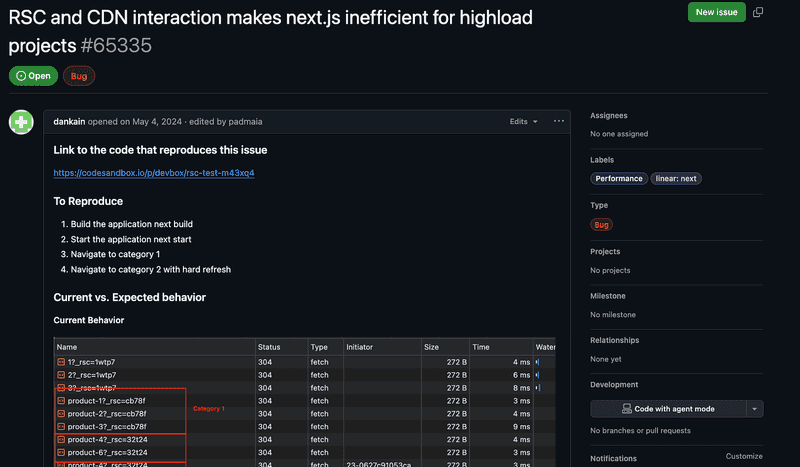Click the Projects sidebar heading

(605, 252)
